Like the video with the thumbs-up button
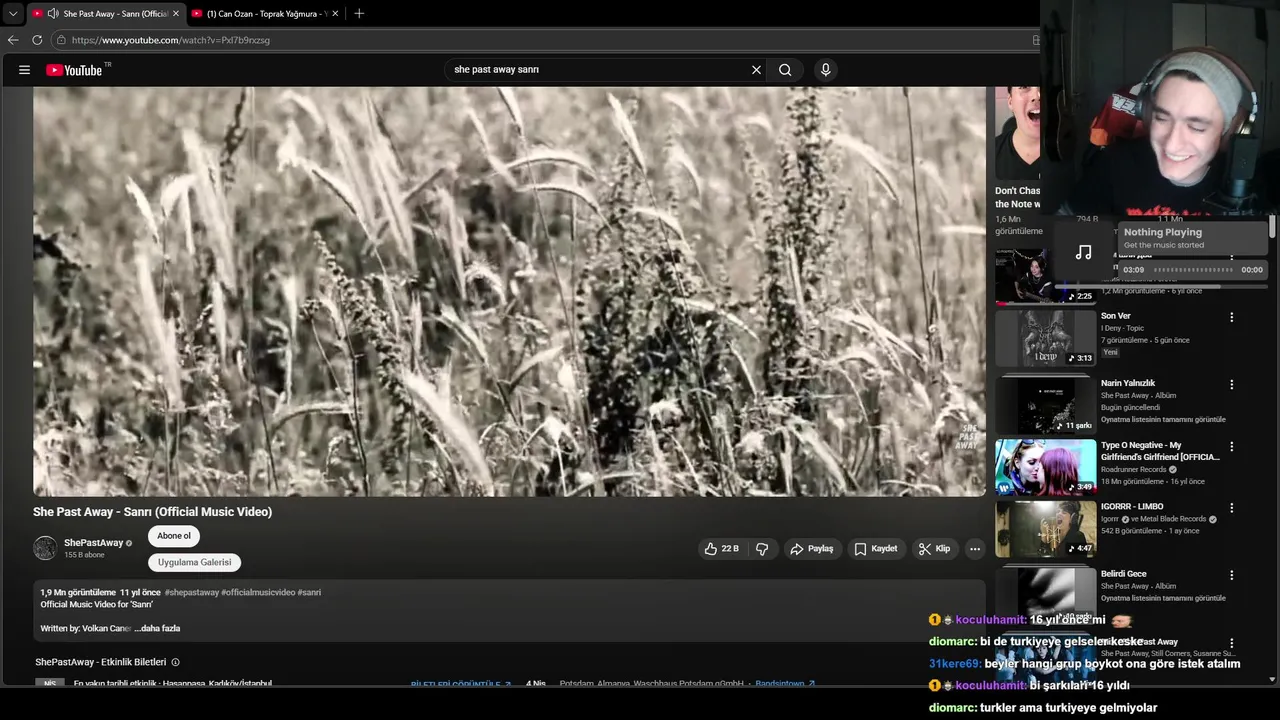This screenshot has height=720, width=1280. coord(722,548)
